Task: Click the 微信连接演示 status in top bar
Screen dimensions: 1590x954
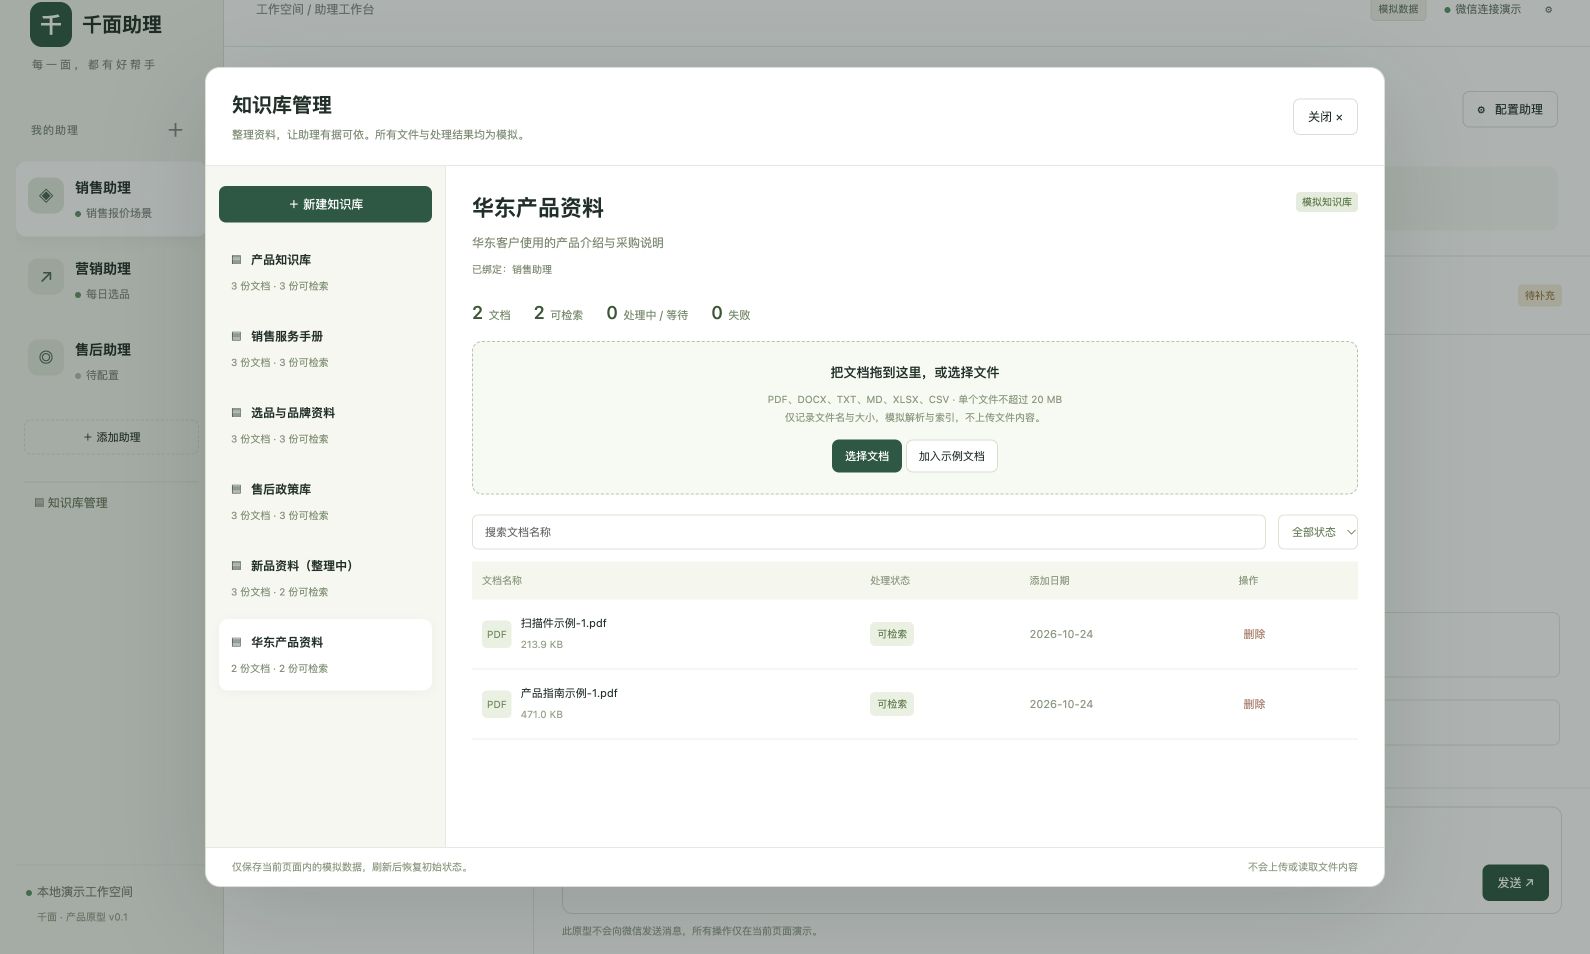Action: (1482, 10)
